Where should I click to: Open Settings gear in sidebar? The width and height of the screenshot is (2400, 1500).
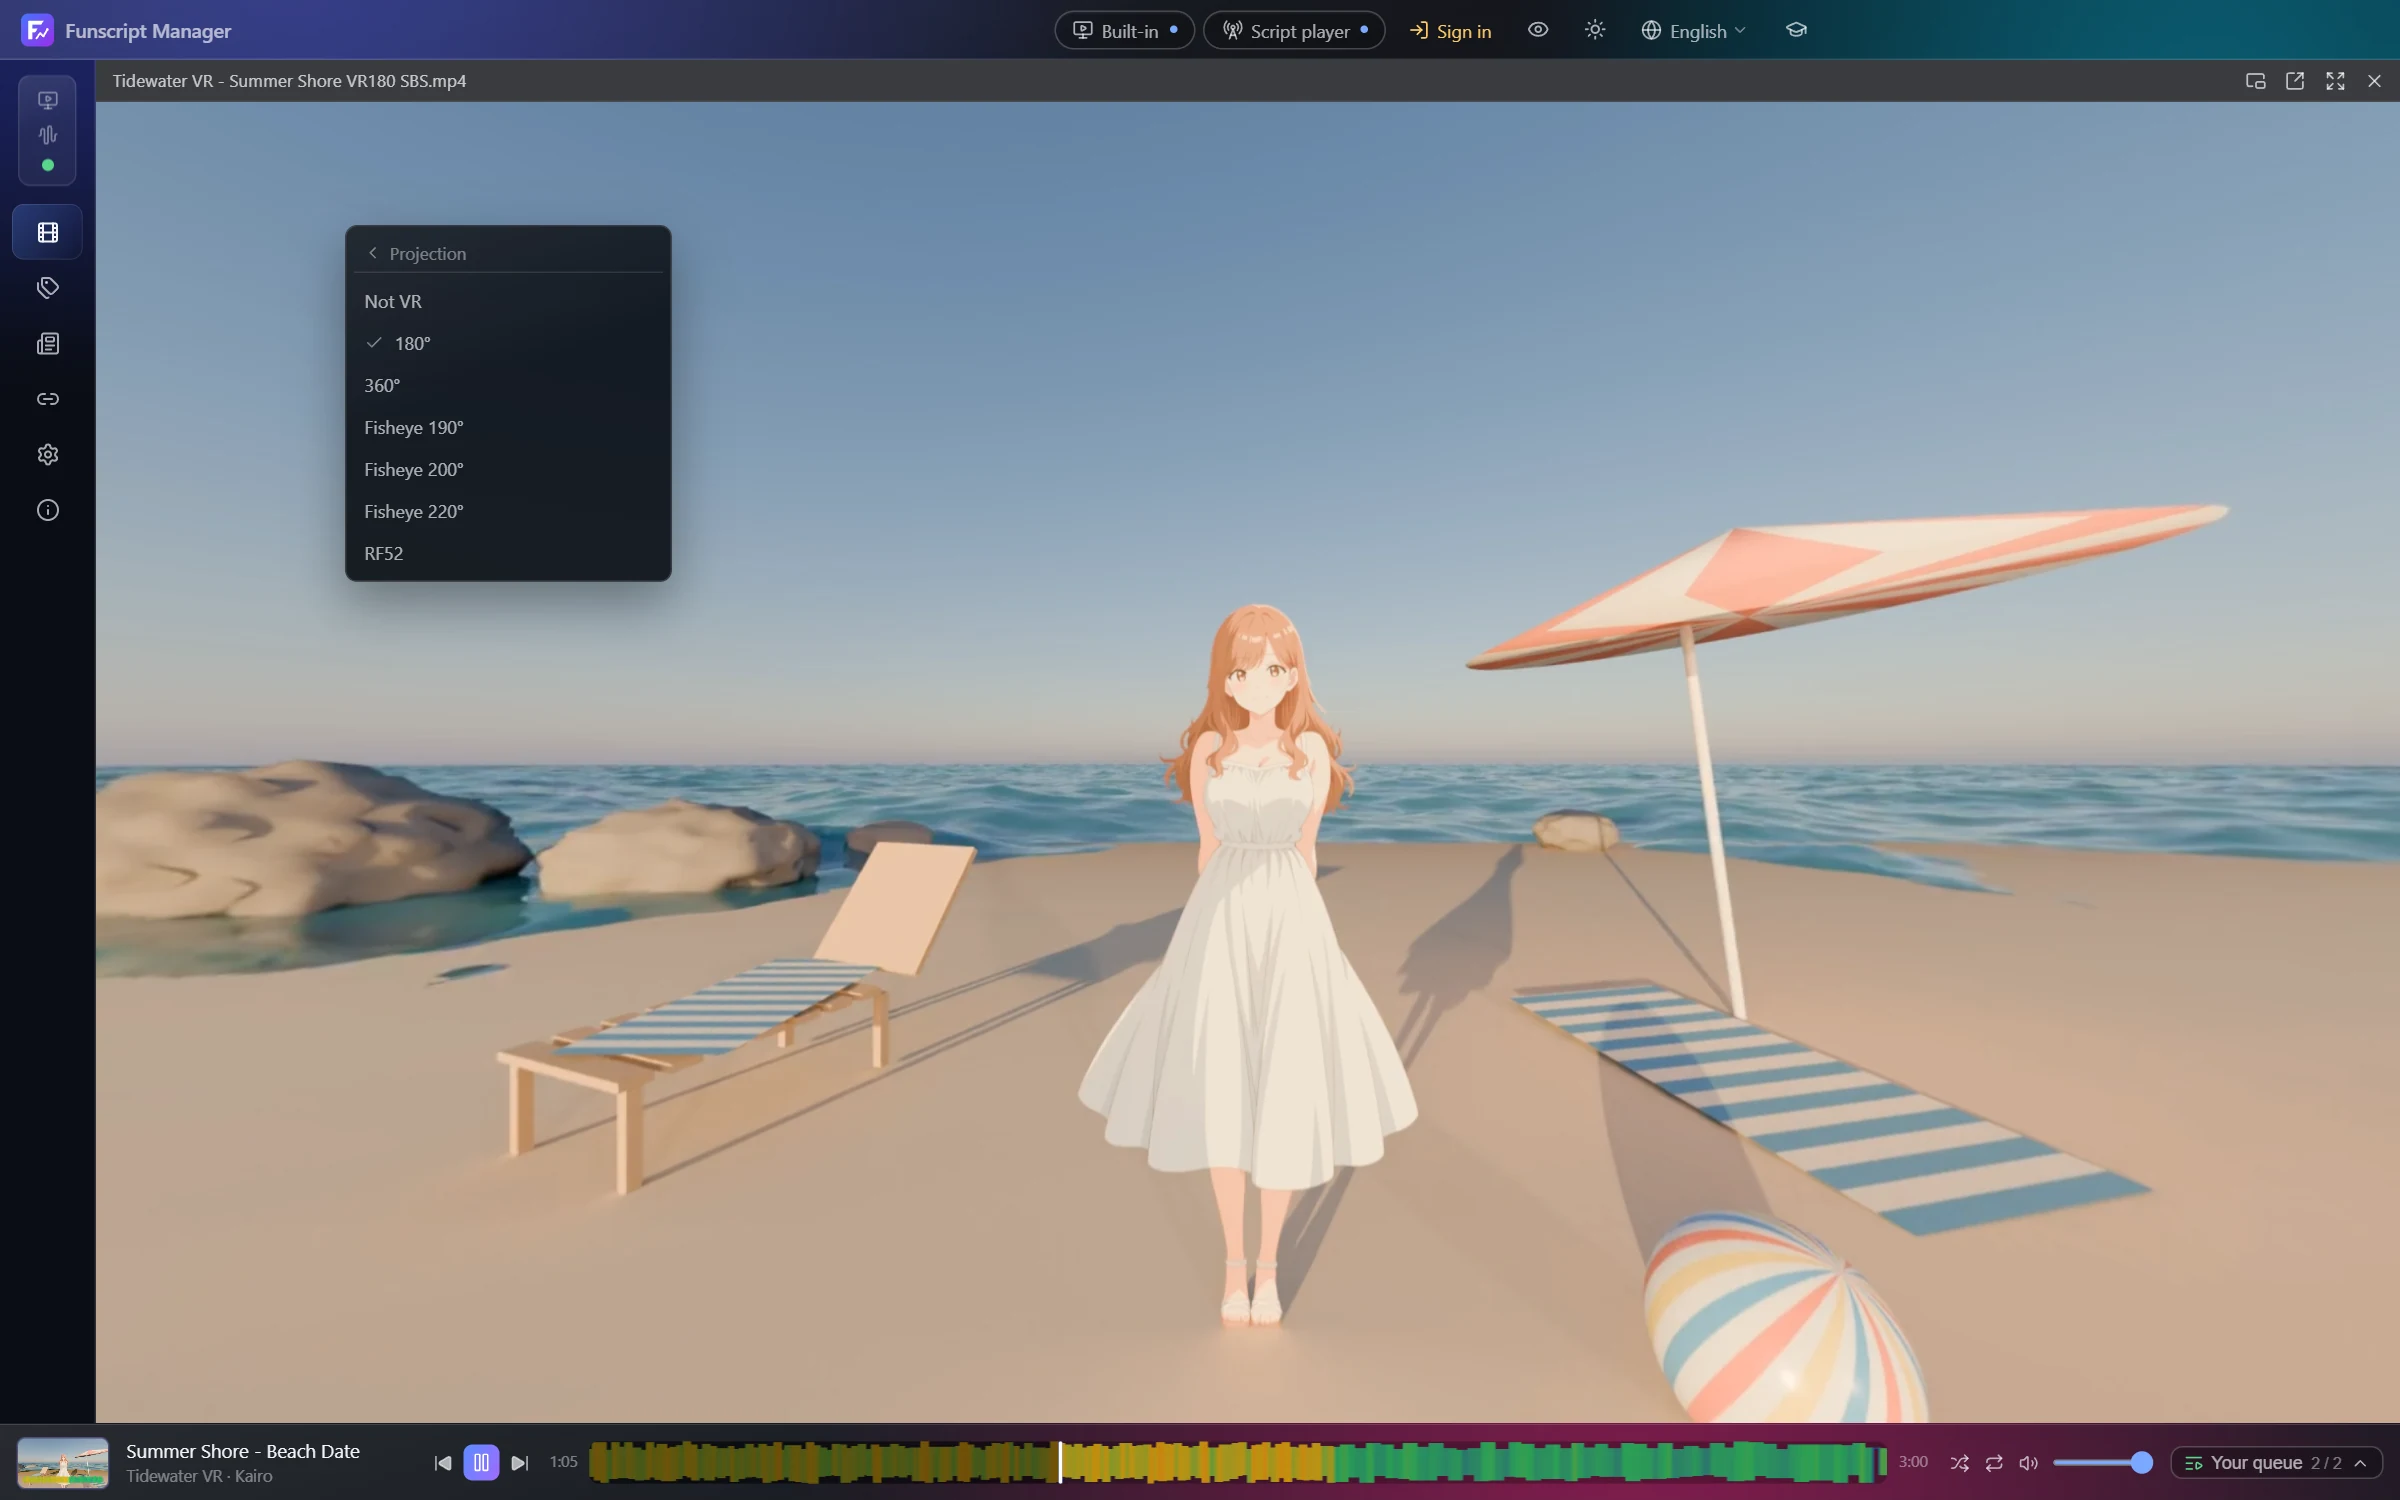[x=47, y=455]
